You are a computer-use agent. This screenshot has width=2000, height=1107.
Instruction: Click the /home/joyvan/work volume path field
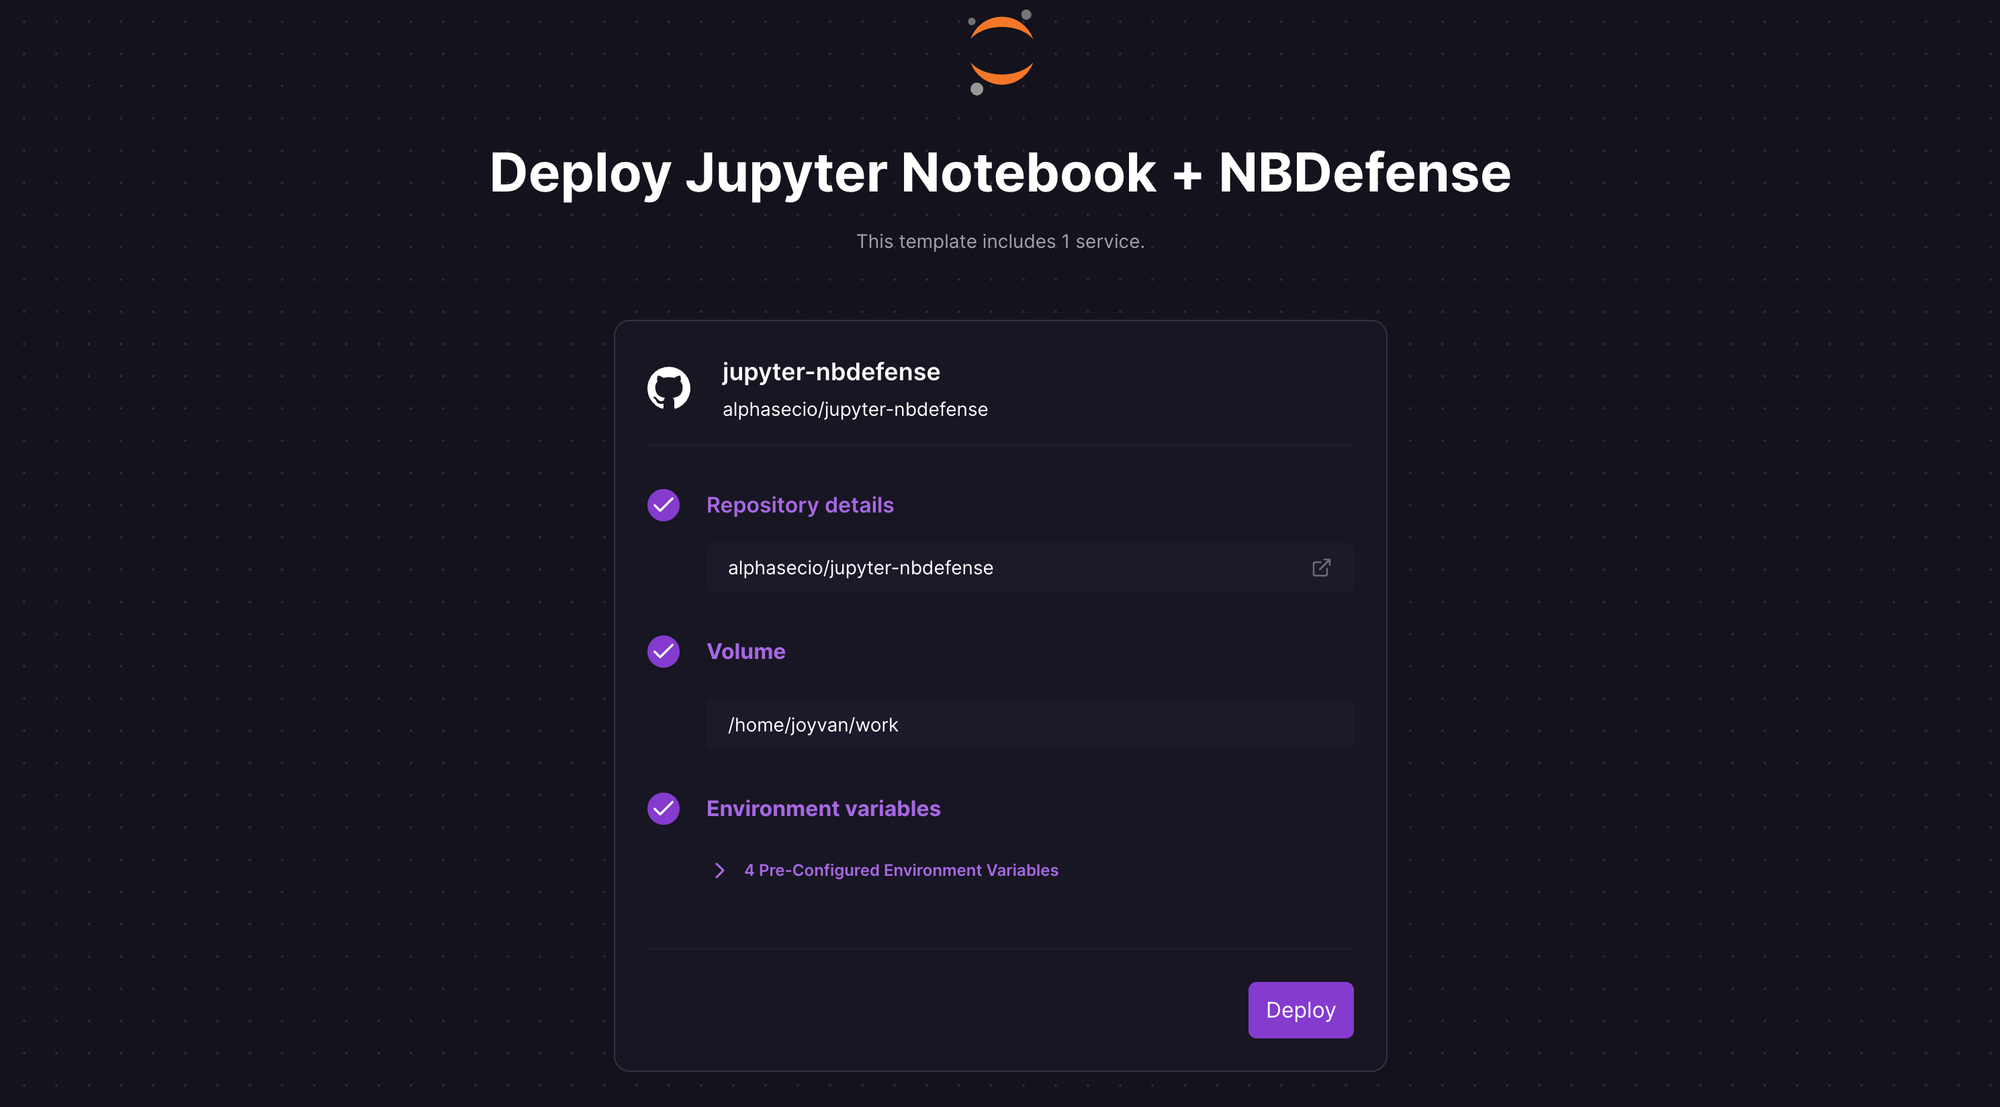1030,724
